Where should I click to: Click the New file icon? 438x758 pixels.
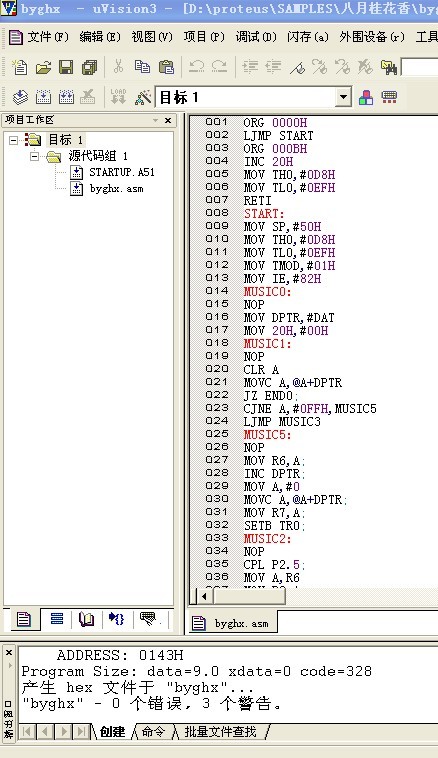click(x=20, y=67)
